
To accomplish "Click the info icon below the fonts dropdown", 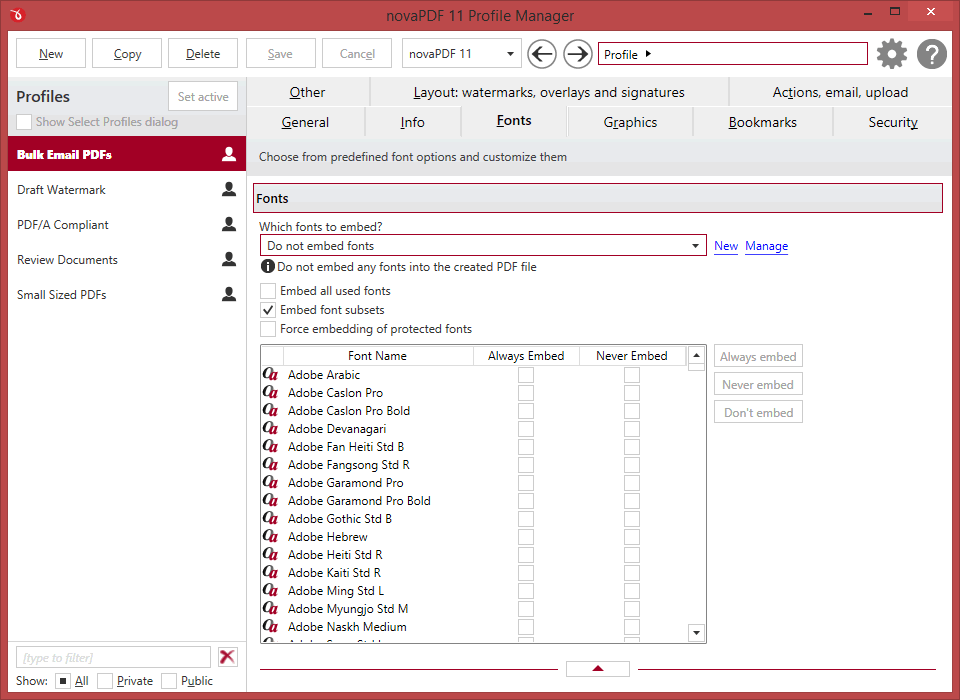I will [x=268, y=266].
